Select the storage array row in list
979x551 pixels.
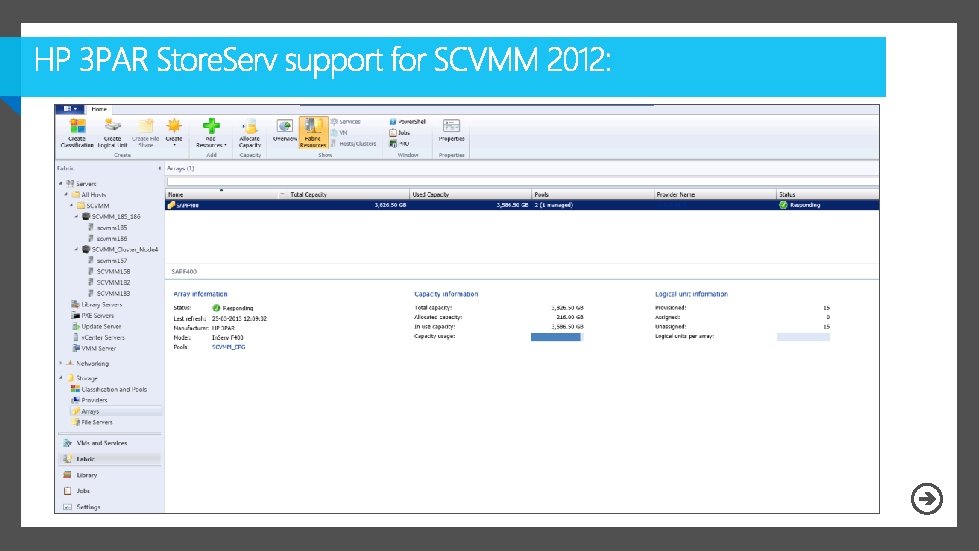(522, 205)
